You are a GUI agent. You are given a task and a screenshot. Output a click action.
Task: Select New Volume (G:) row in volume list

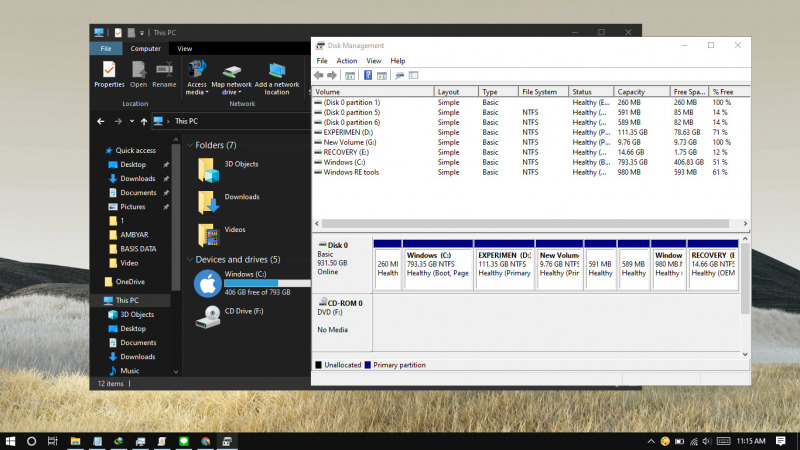click(x=531, y=142)
